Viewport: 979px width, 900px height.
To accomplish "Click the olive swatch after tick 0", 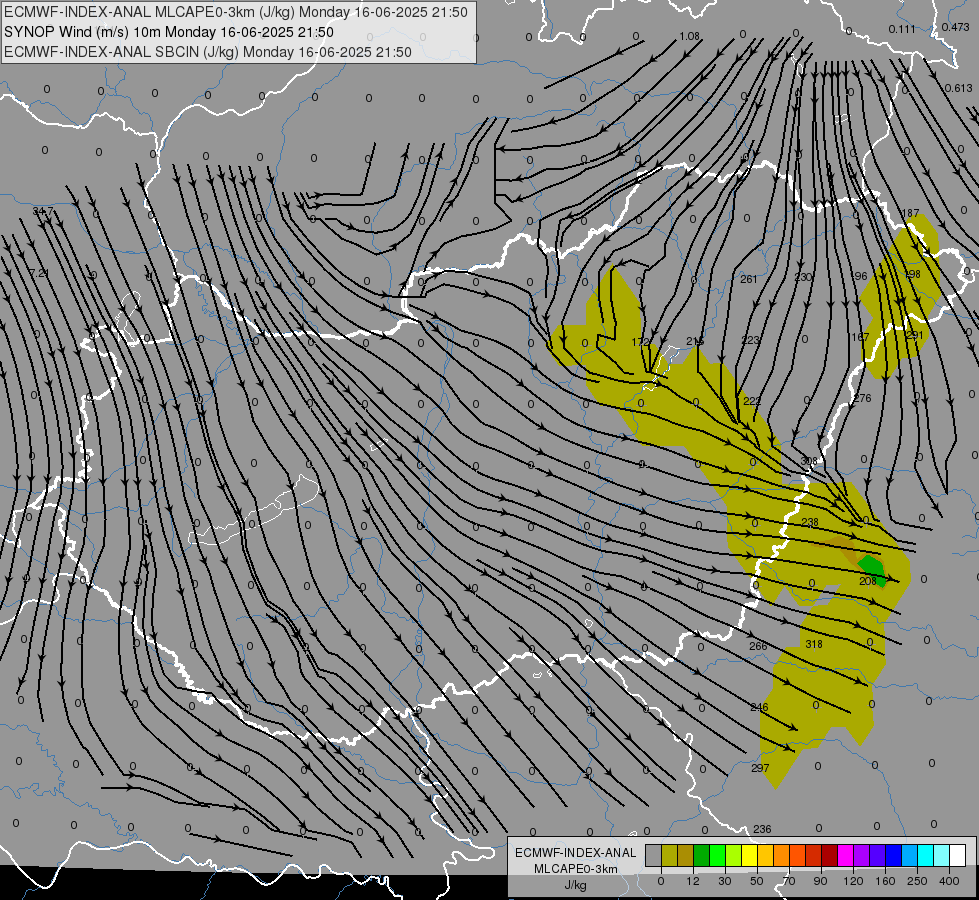I will (669, 856).
